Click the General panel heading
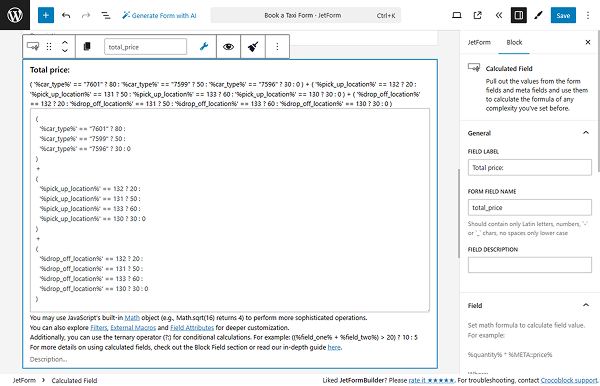 tap(479, 133)
